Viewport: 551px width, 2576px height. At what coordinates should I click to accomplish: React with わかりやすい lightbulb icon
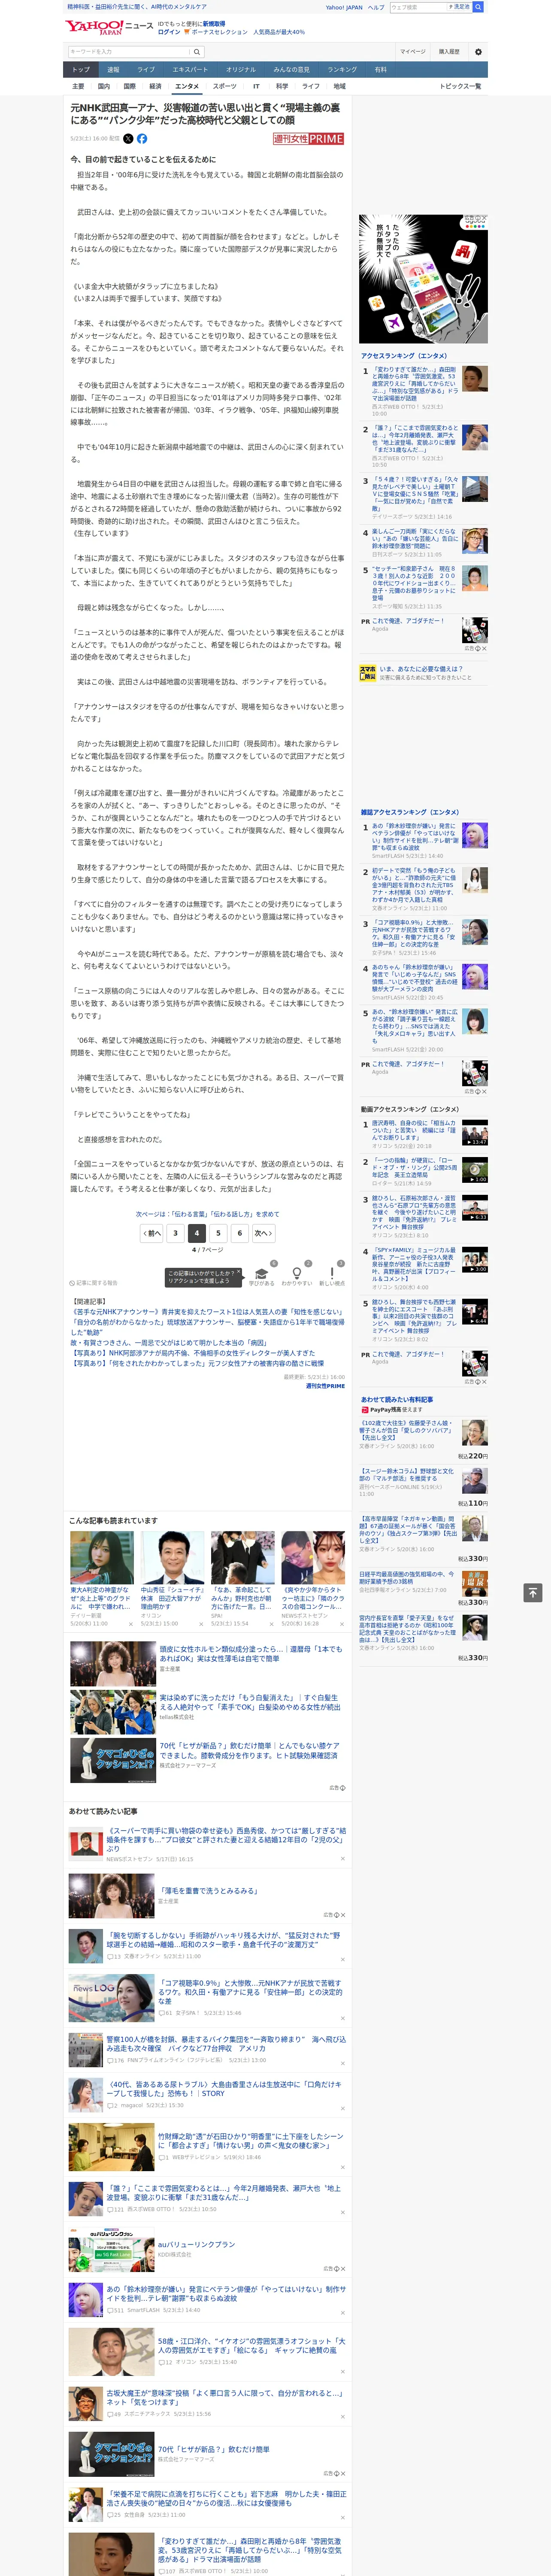click(296, 1273)
